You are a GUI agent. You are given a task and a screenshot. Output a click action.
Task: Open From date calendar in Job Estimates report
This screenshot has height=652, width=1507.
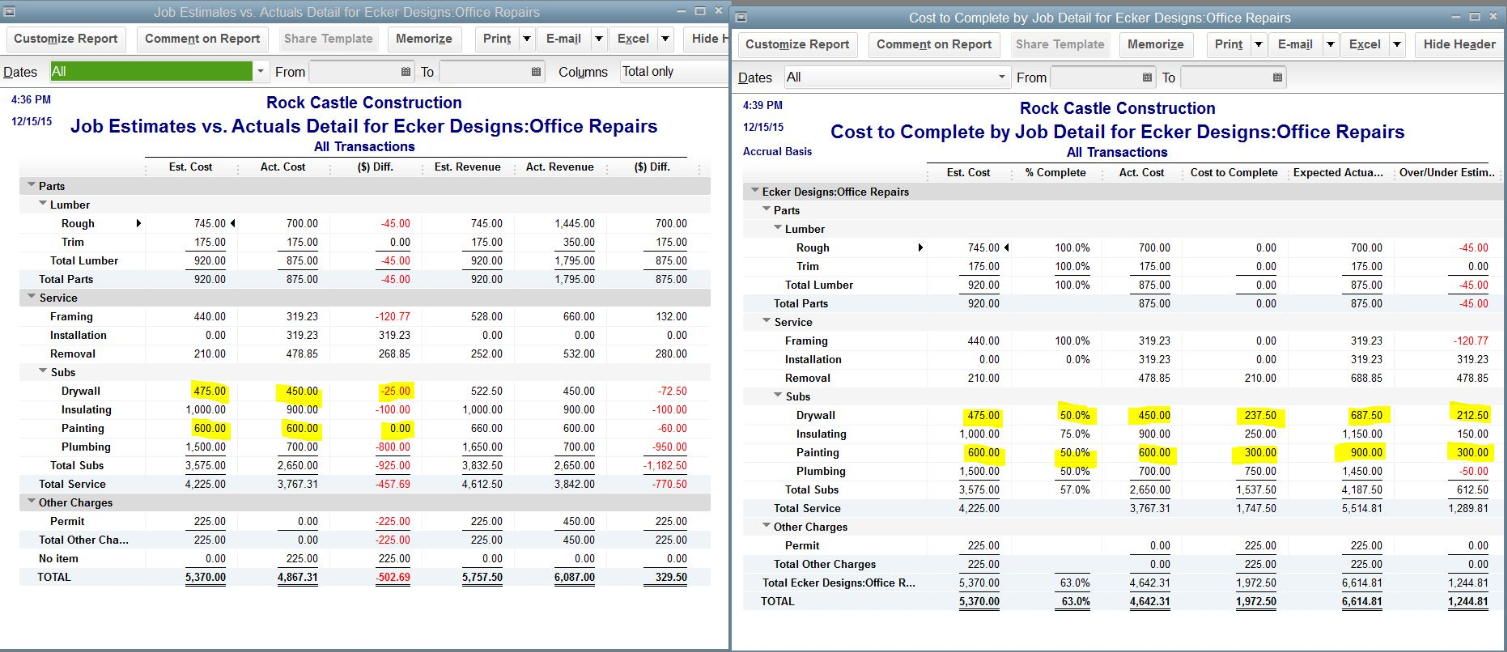point(405,72)
